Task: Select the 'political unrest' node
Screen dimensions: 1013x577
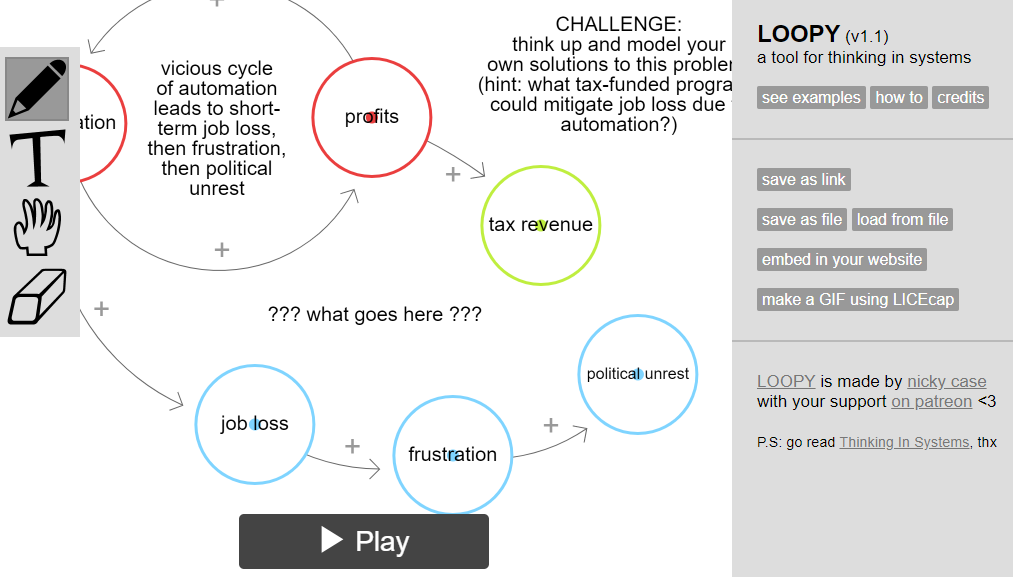Action: click(637, 374)
